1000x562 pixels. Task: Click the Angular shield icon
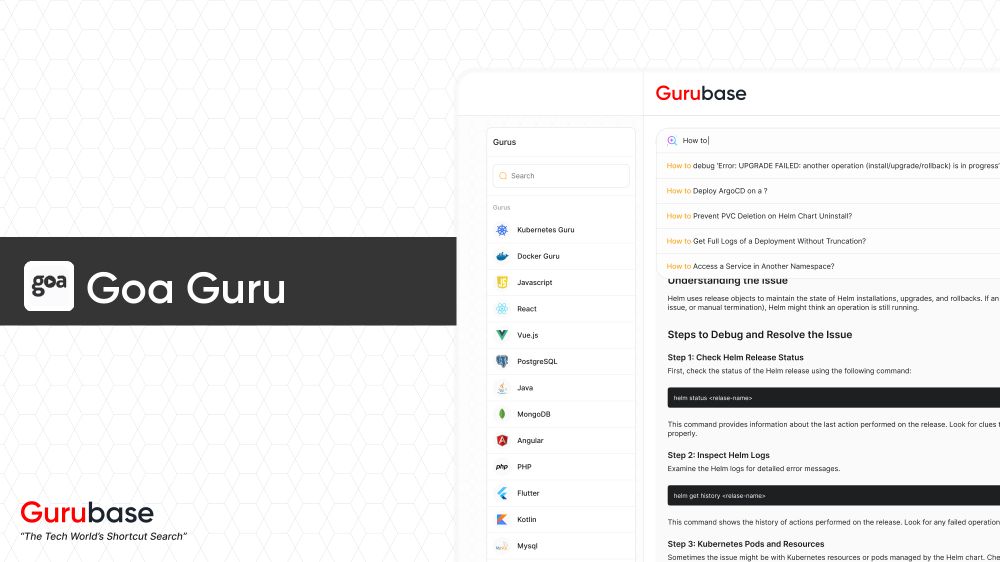(x=502, y=440)
